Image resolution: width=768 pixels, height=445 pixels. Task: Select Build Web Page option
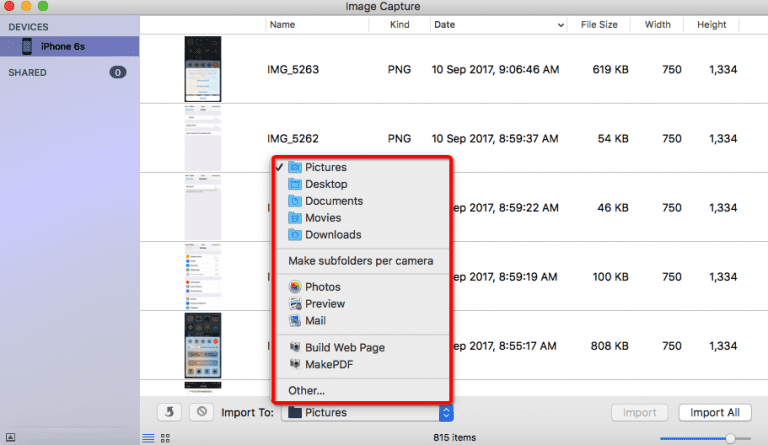tap(344, 347)
